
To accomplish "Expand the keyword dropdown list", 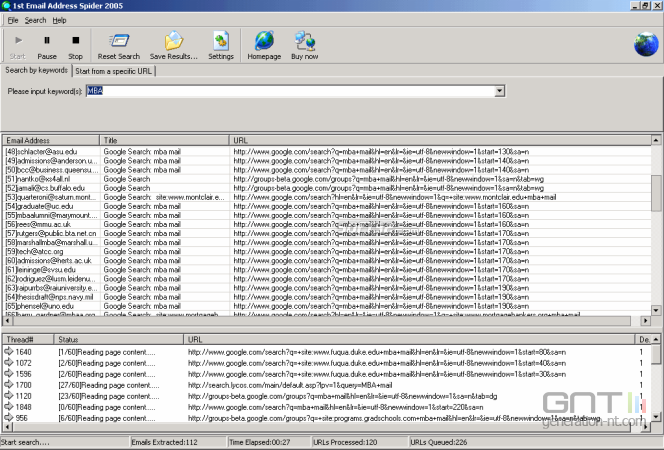I will (500, 91).
